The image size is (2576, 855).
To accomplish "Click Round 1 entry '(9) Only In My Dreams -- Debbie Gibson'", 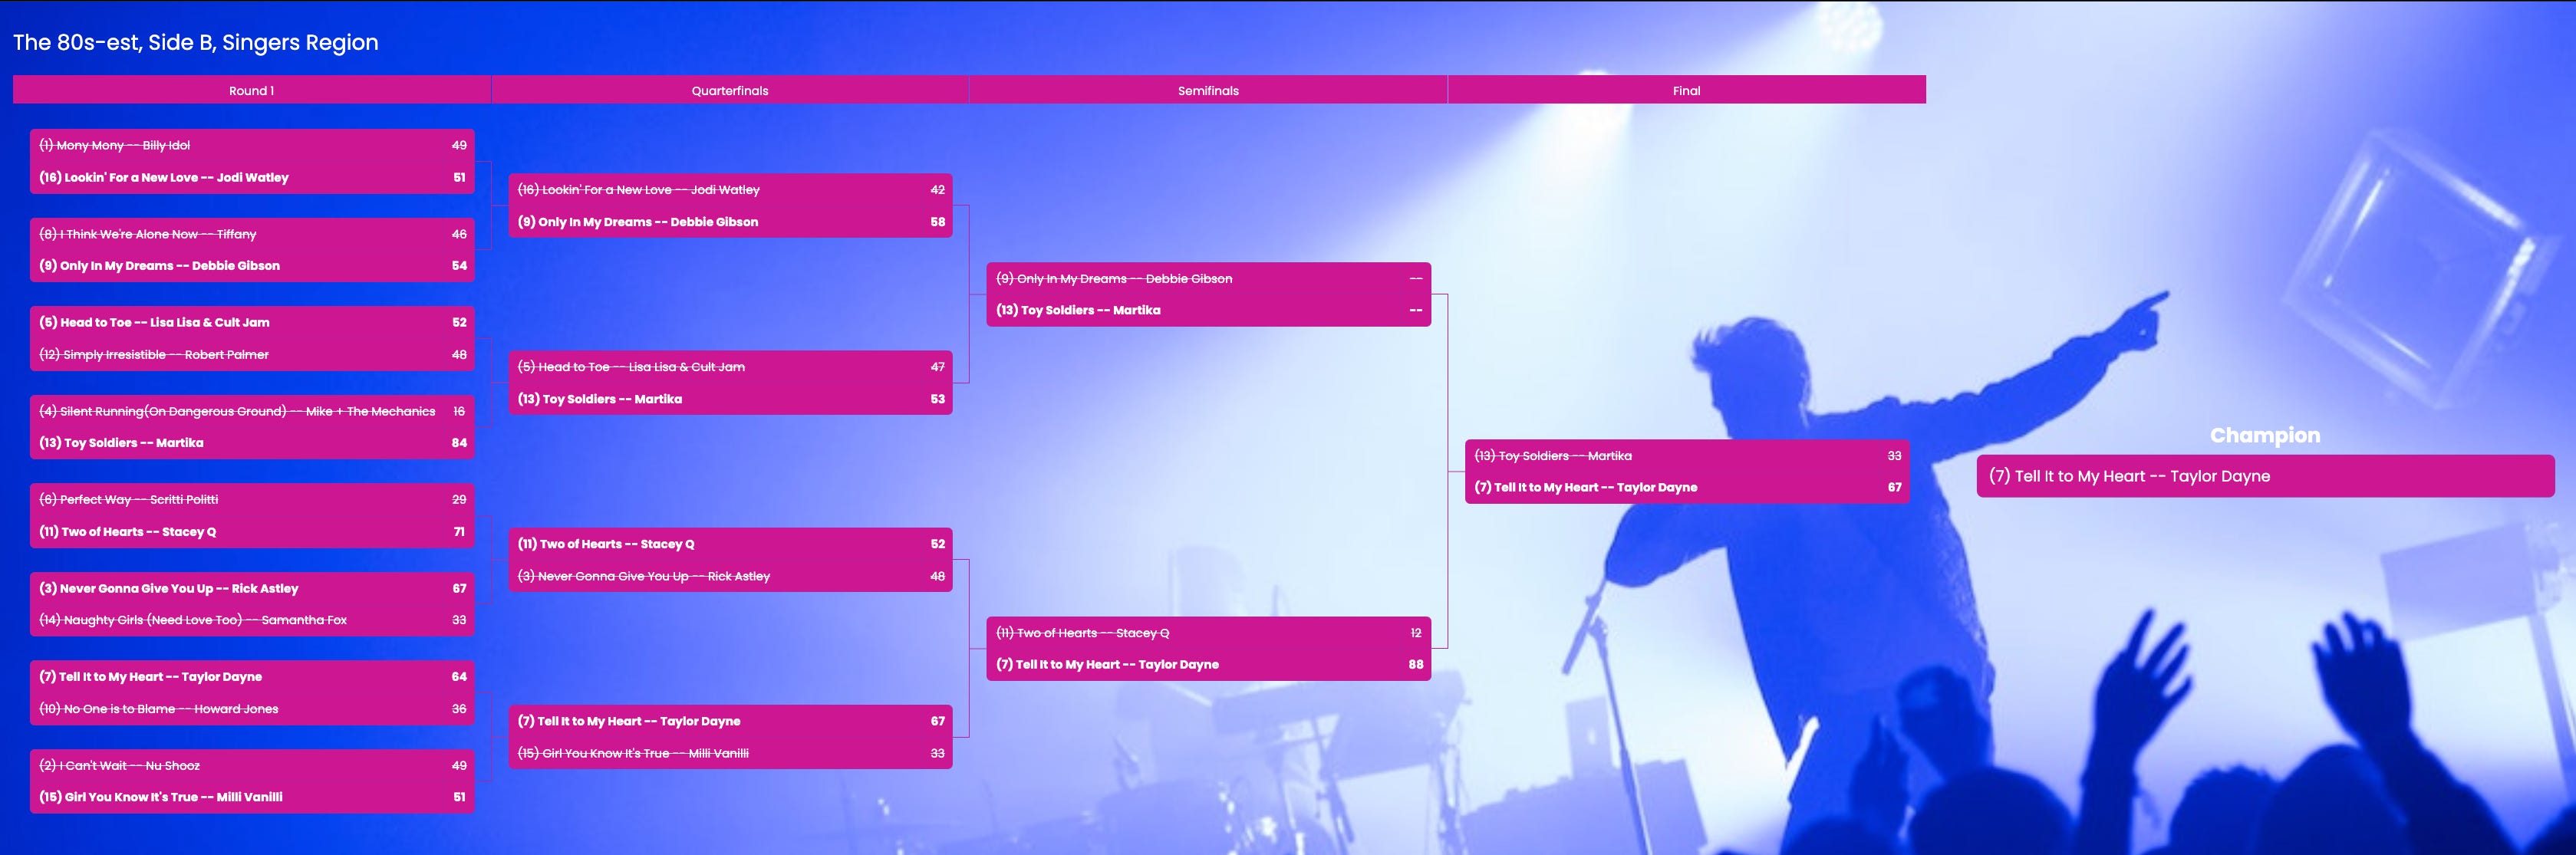I will coord(252,266).
